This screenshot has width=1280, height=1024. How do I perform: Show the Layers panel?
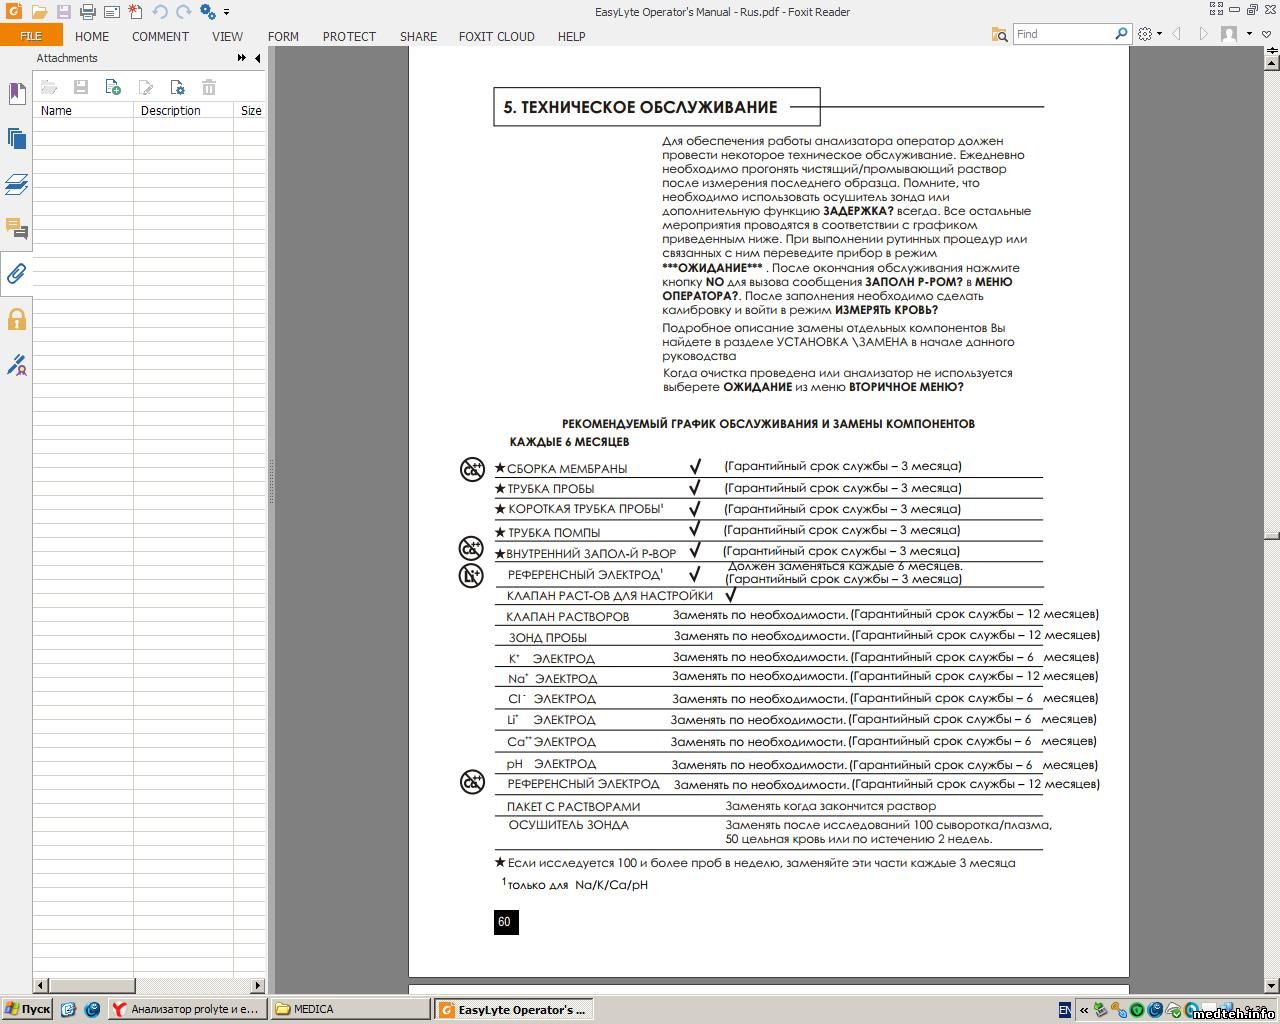(x=16, y=184)
